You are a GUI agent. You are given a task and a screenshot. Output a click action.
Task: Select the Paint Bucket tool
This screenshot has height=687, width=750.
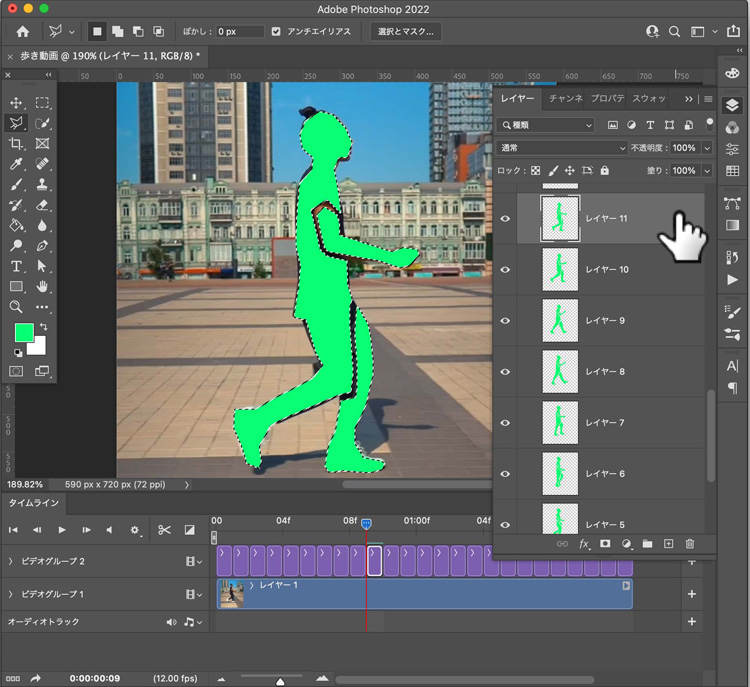pyautogui.click(x=16, y=225)
